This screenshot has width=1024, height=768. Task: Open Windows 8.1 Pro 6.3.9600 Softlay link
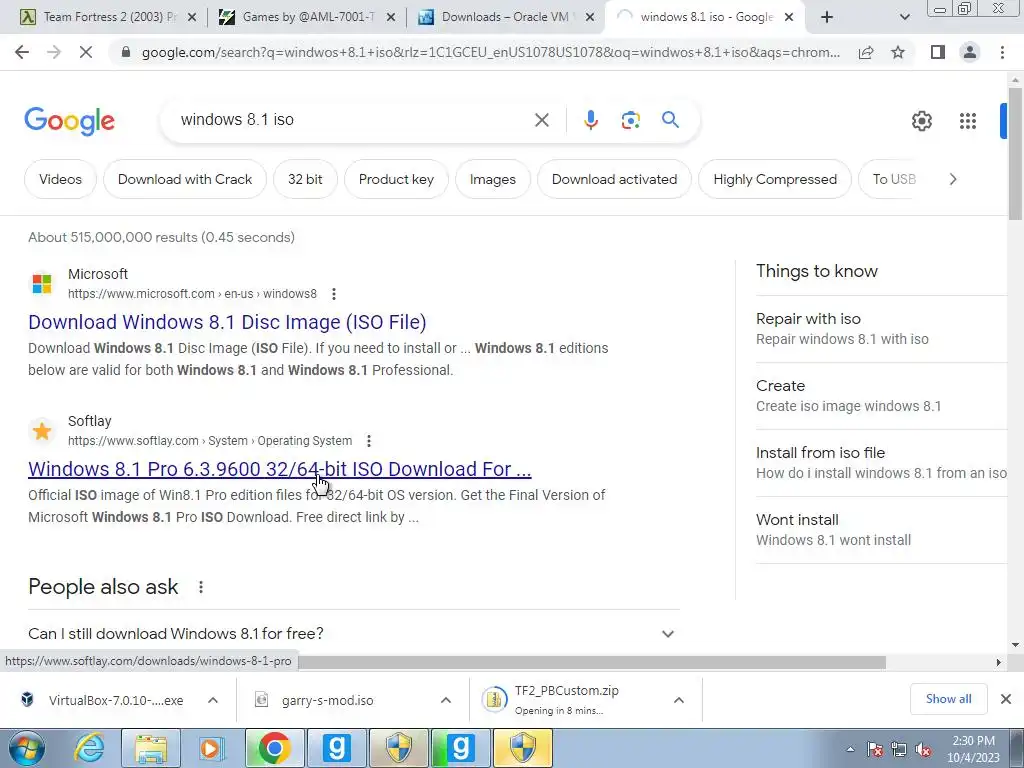click(x=280, y=469)
